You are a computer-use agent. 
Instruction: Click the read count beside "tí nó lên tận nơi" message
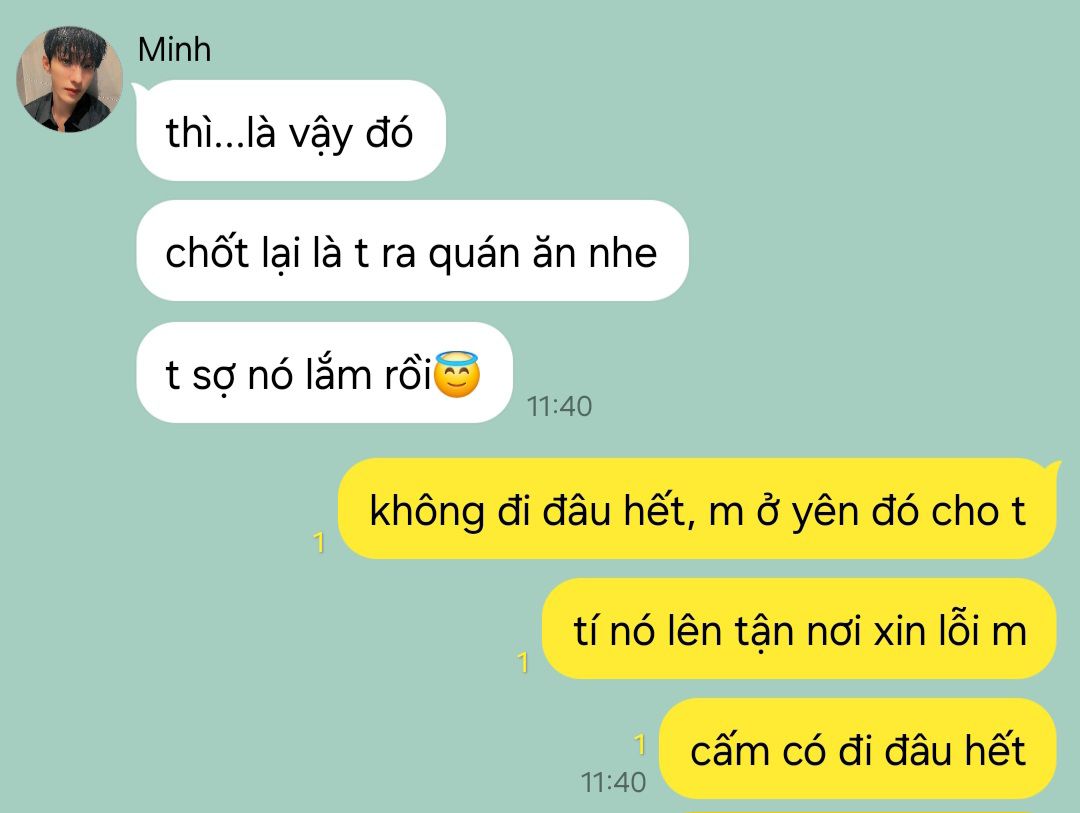pyautogui.click(x=523, y=663)
